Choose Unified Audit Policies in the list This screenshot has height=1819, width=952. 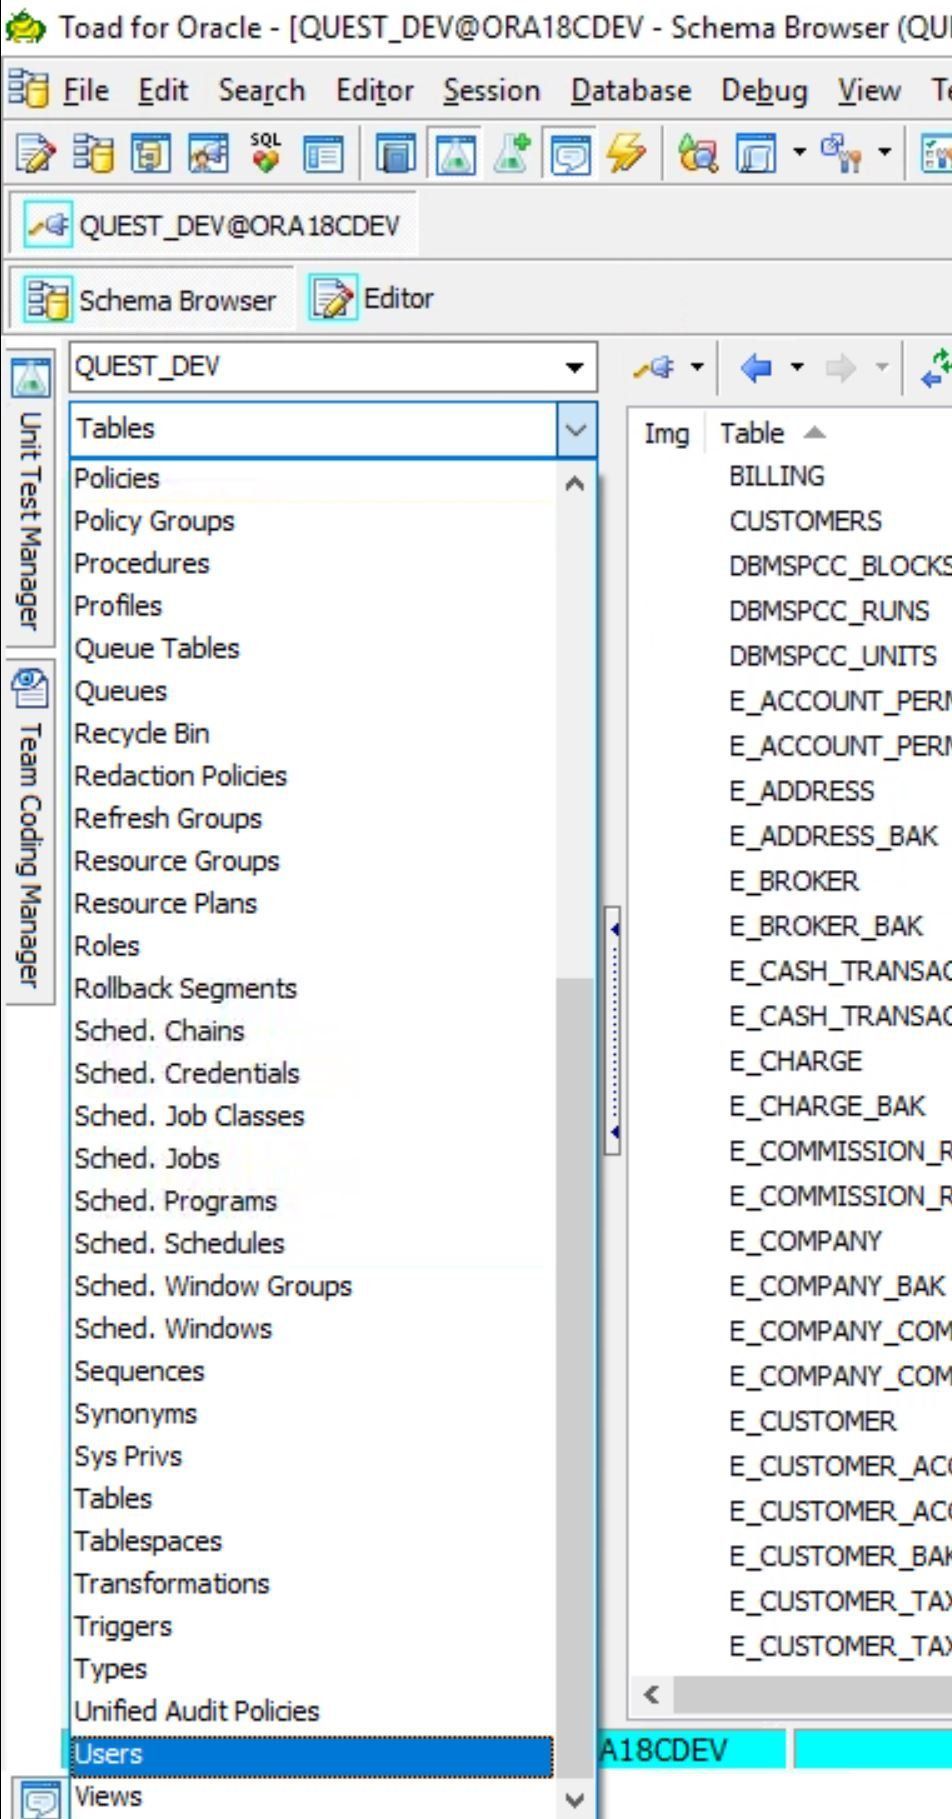coord(312,1711)
